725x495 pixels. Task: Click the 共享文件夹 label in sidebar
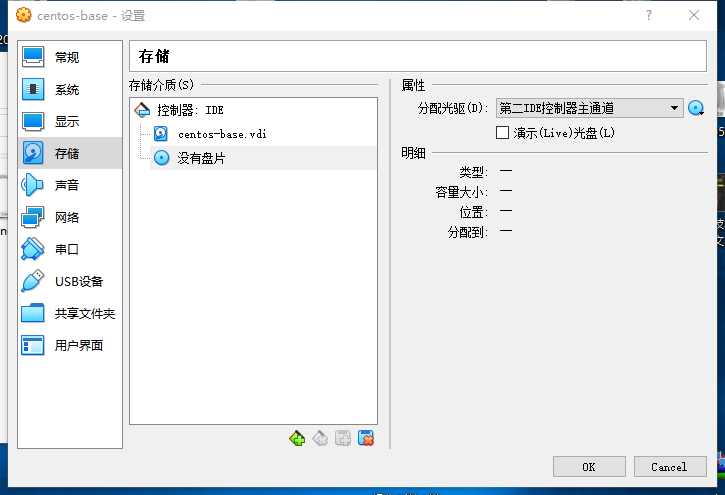tap(85, 313)
